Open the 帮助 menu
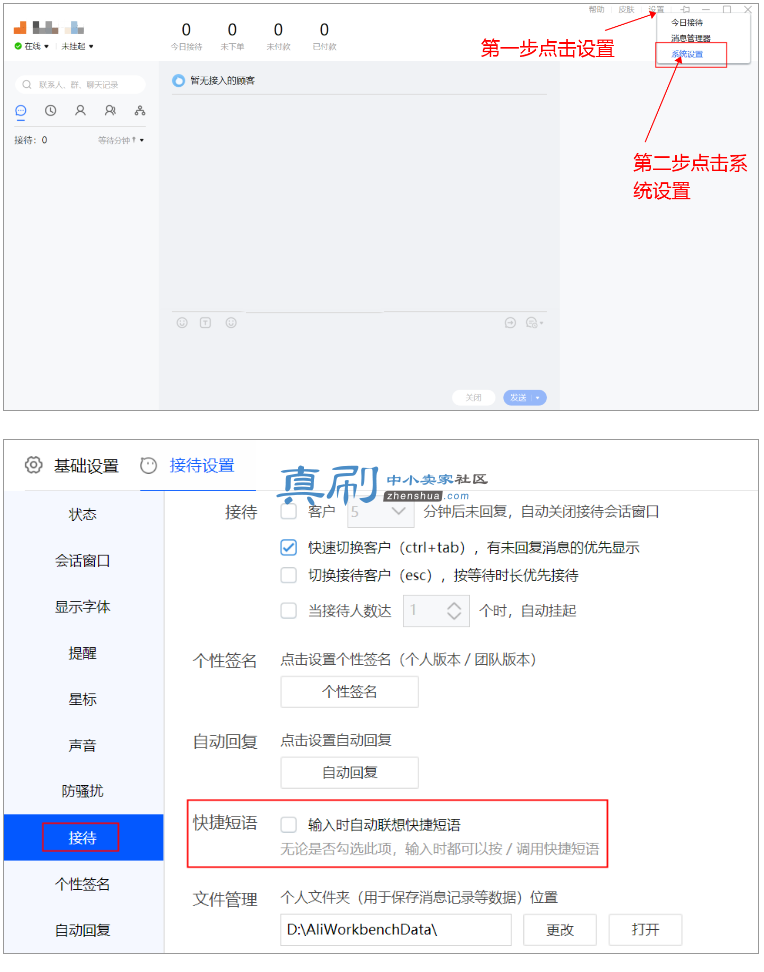Image resolution: width=764 pixels, height=972 pixels. [597, 9]
